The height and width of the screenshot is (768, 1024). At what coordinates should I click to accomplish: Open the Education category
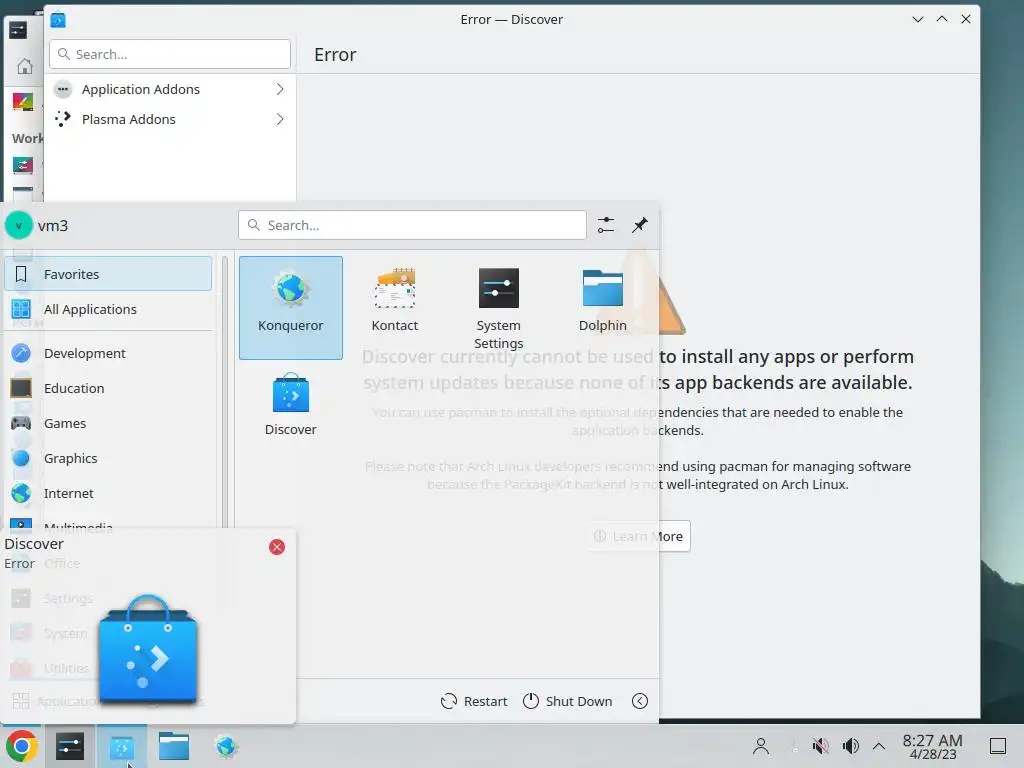(108, 389)
